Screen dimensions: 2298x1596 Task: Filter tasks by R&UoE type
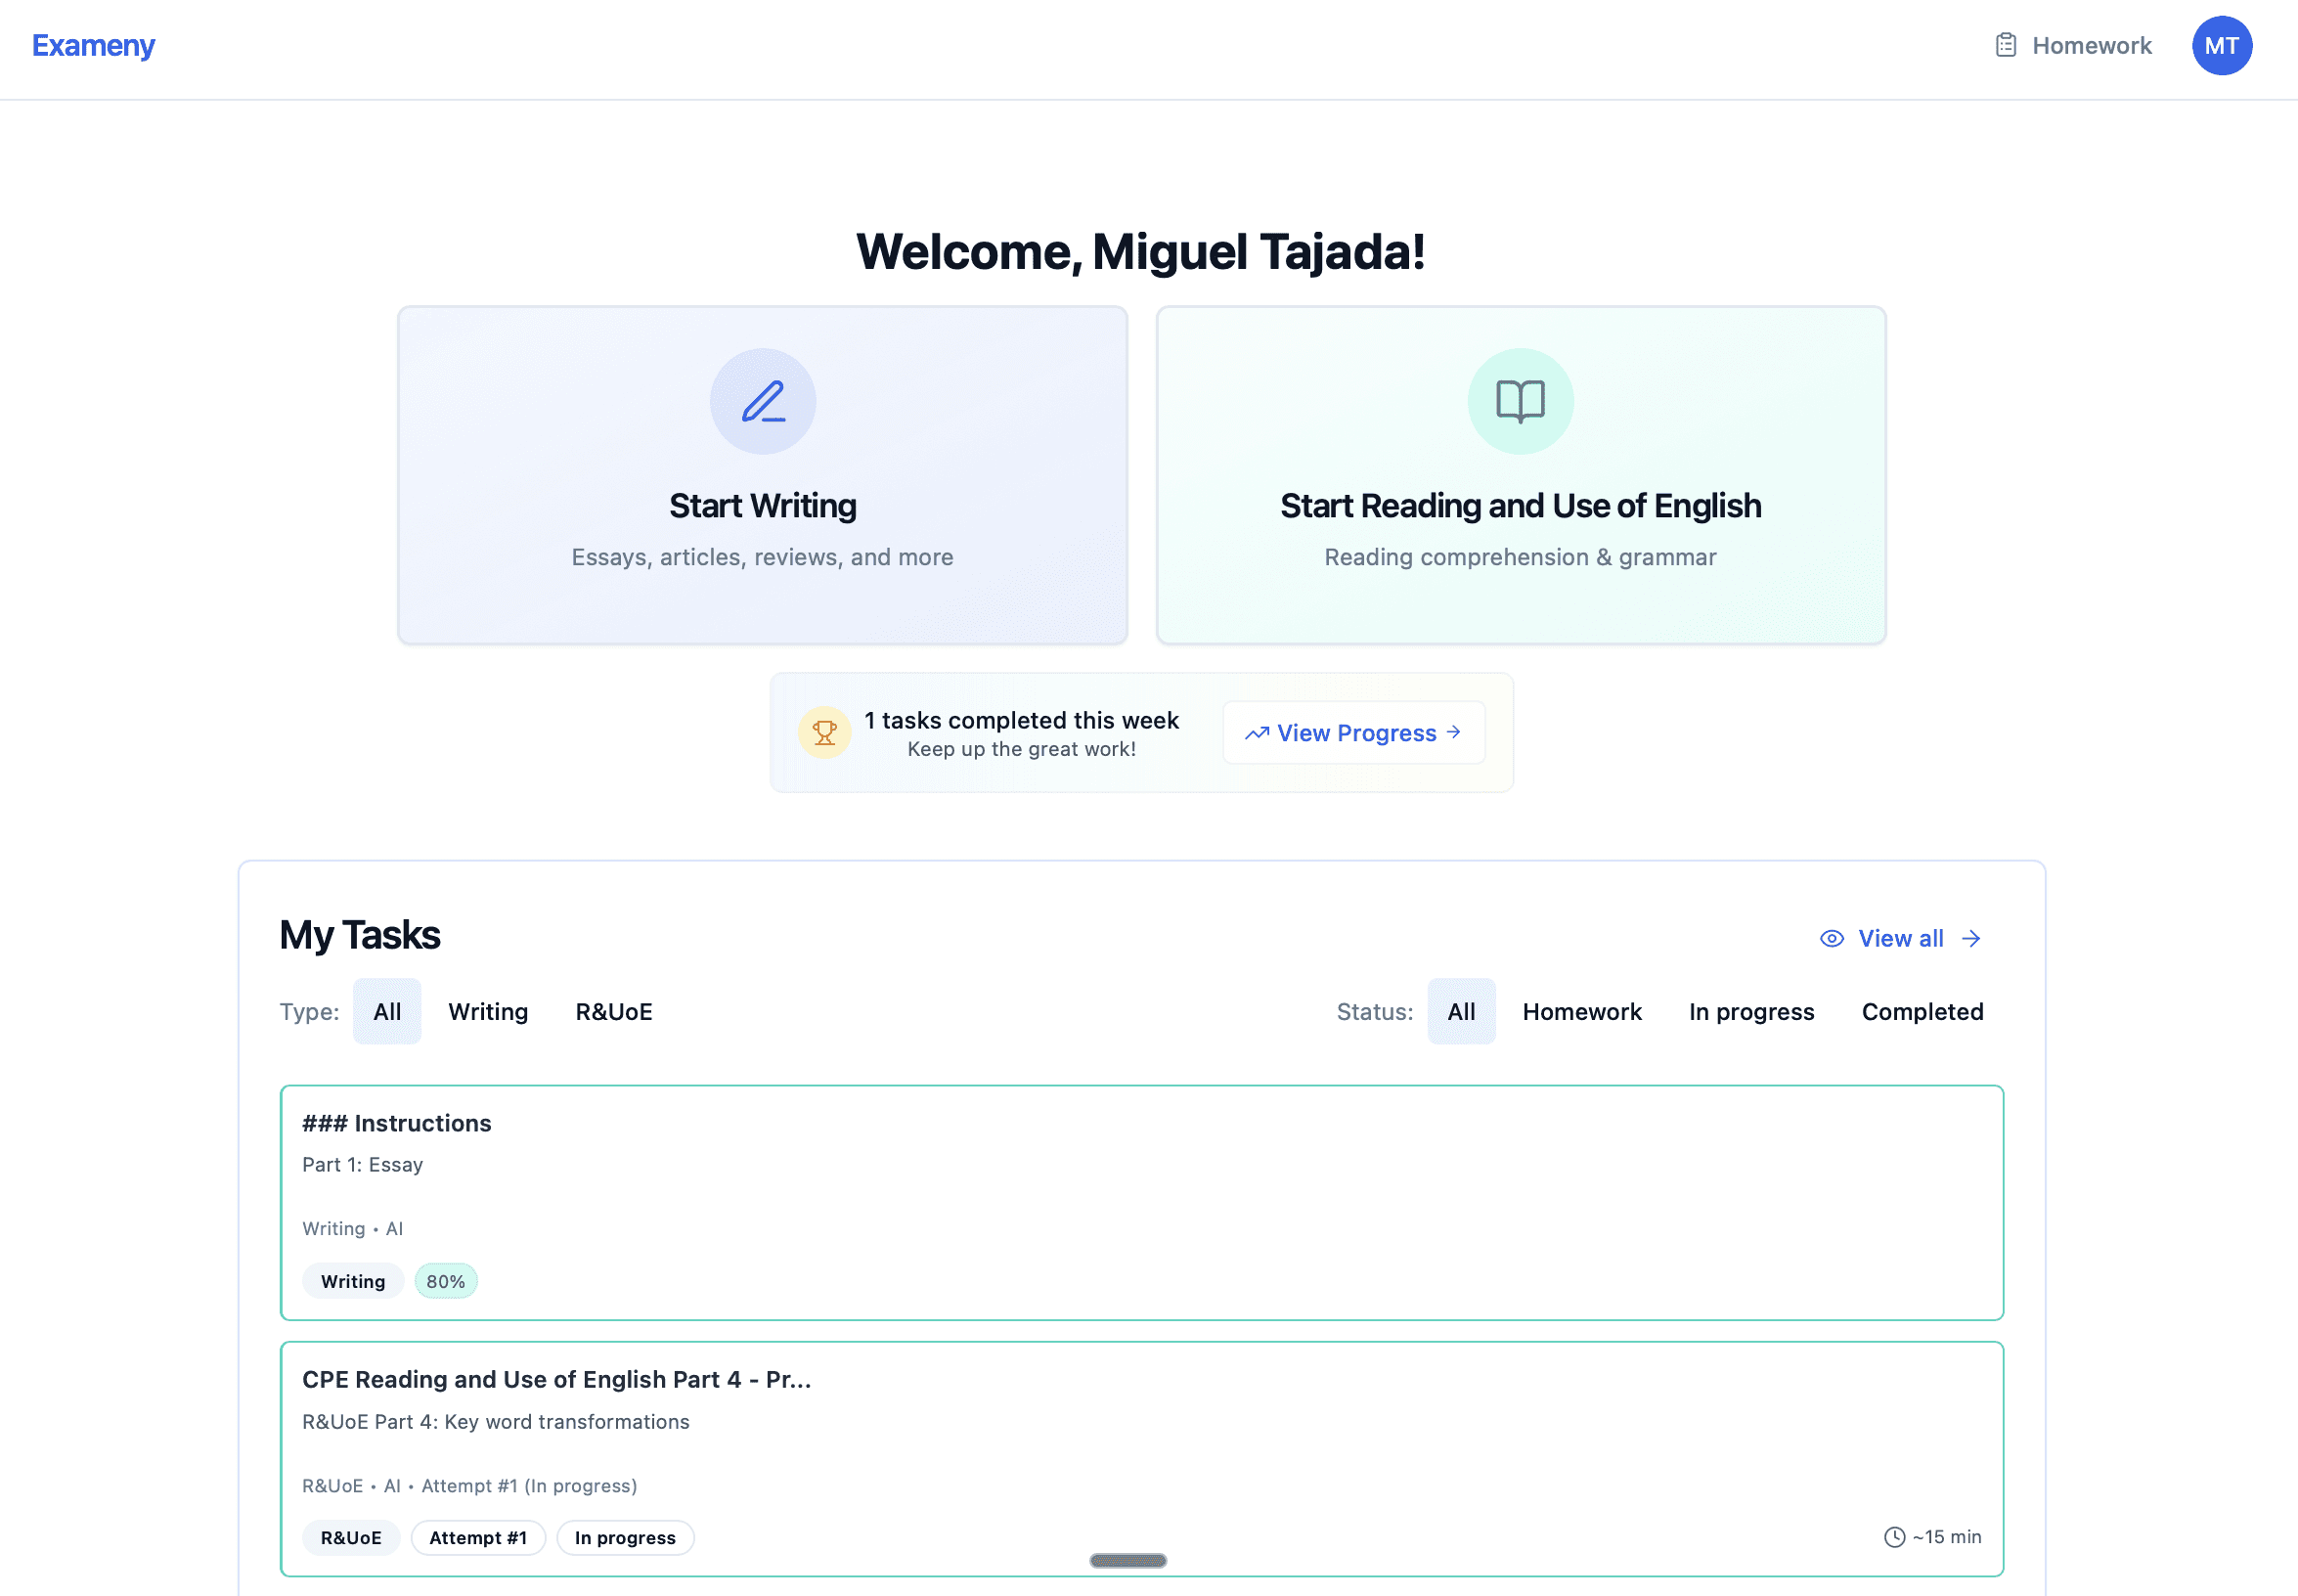[613, 1011]
